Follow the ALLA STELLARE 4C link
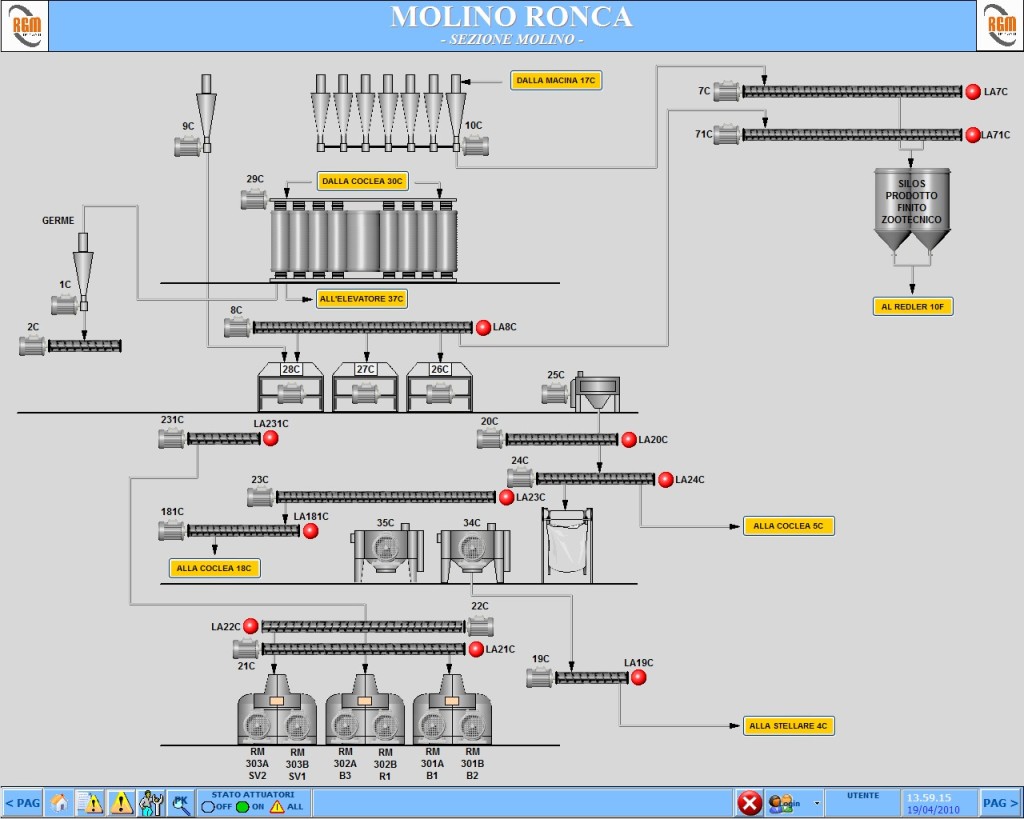1024x819 pixels. point(788,726)
